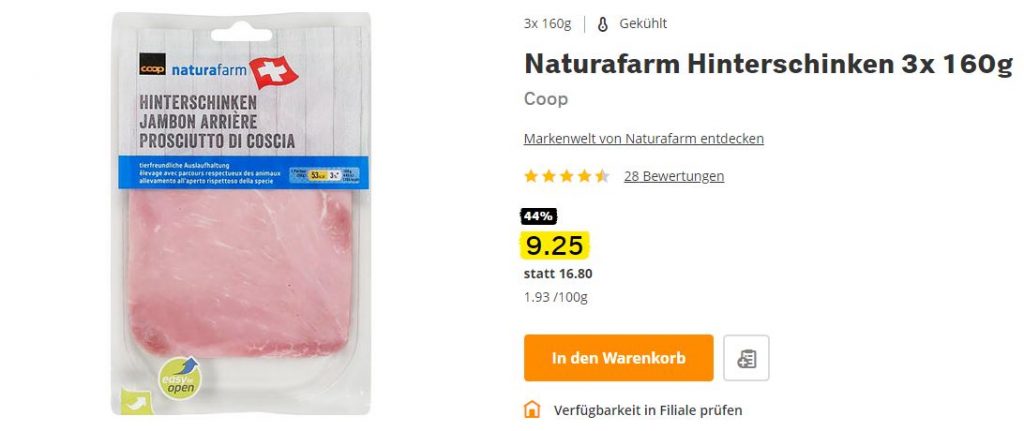The width and height of the screenshot is (1024, 431).
Task: Click the easy open badge on package
Action: (179, 377)
